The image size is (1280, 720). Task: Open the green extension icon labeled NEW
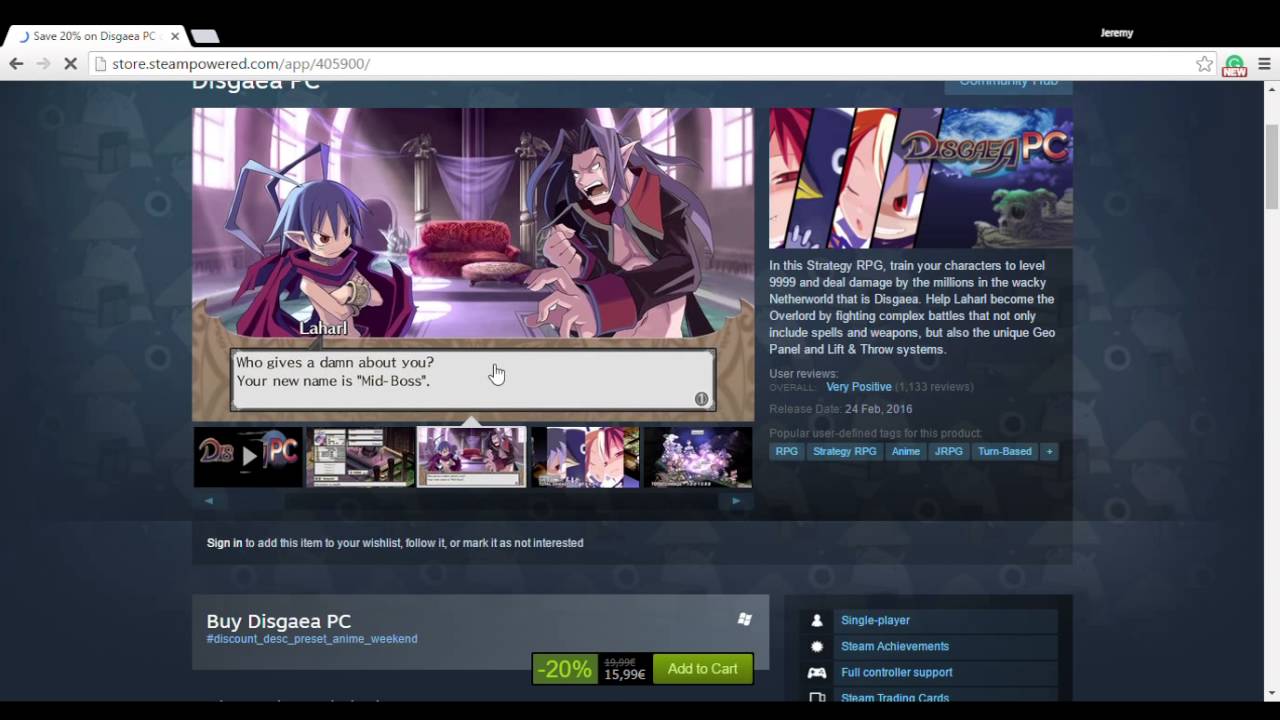click(x=1235, y=65)
